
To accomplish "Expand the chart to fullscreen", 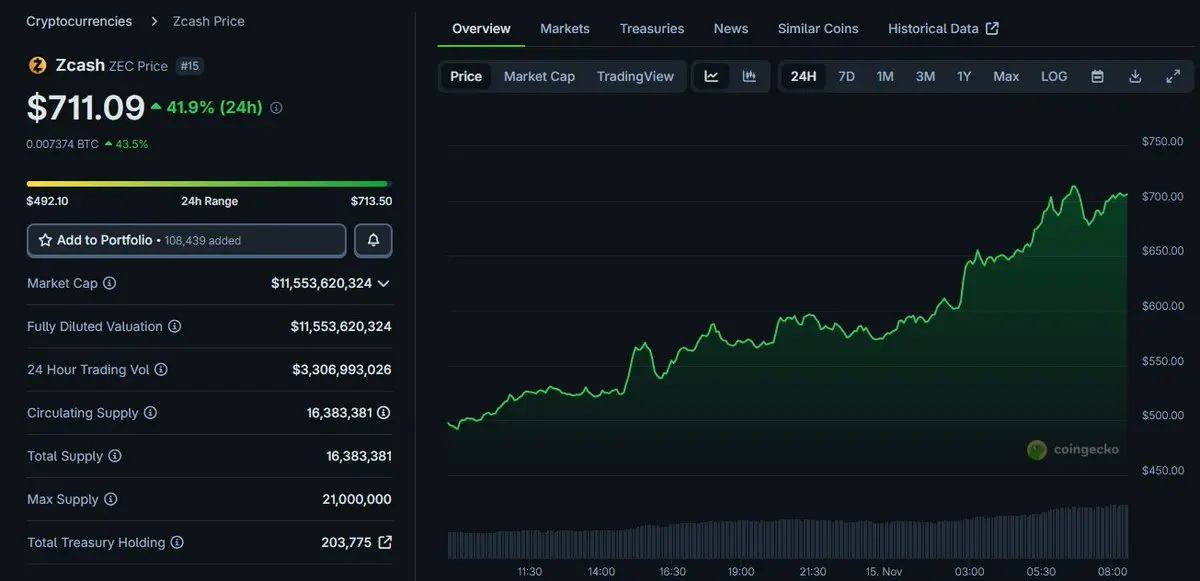I will [x=1173, y=76].
